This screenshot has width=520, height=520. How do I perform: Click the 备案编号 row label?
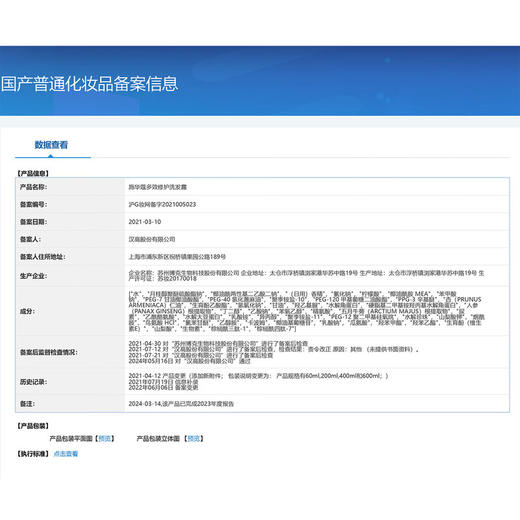33,204
